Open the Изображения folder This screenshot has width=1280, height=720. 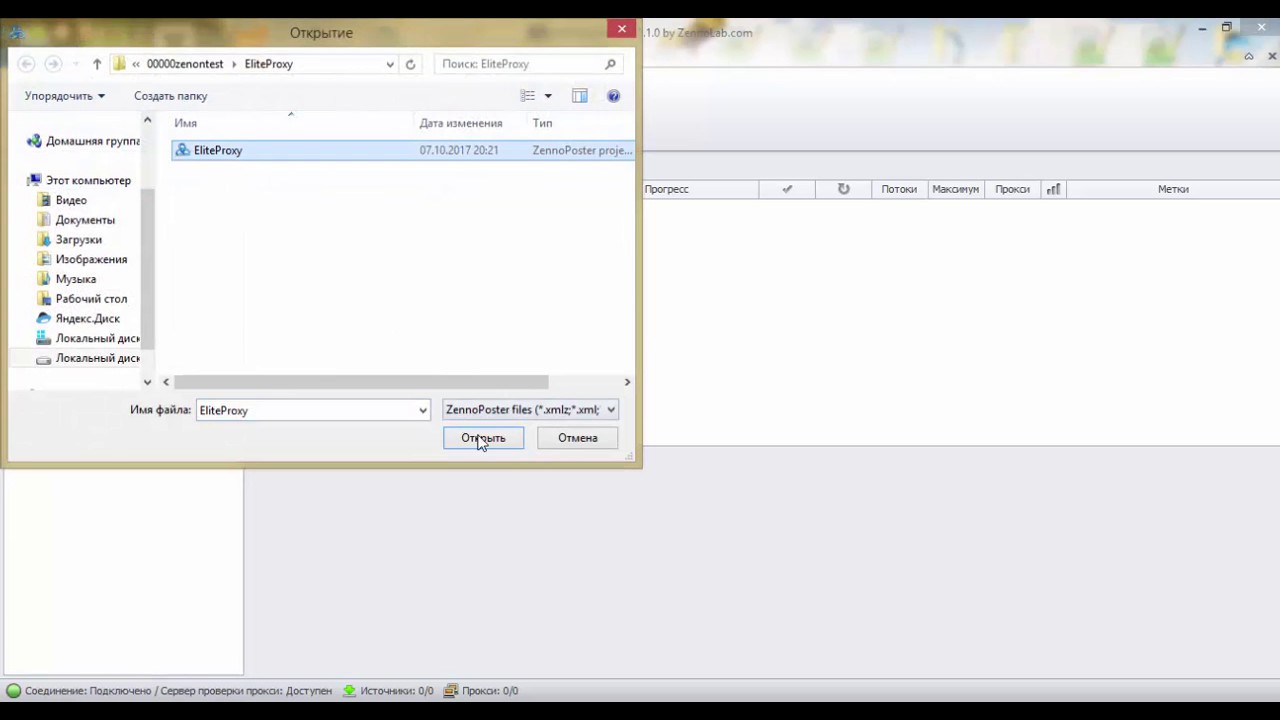pyautogui.click(x=82, y=259)
